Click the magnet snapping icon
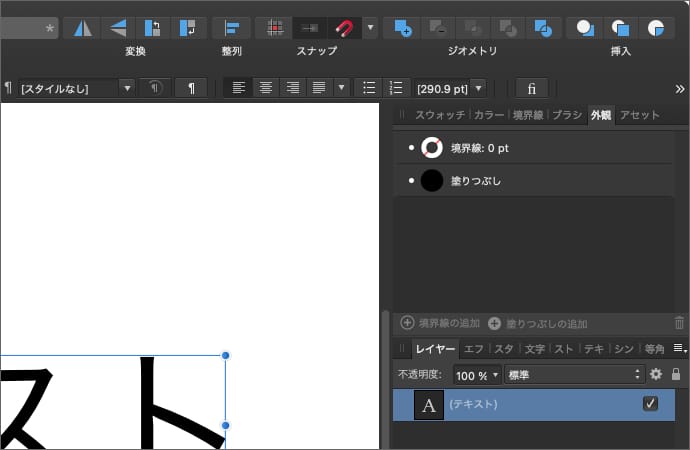Viewport: 690px width, 450px height. pos(344,27)
